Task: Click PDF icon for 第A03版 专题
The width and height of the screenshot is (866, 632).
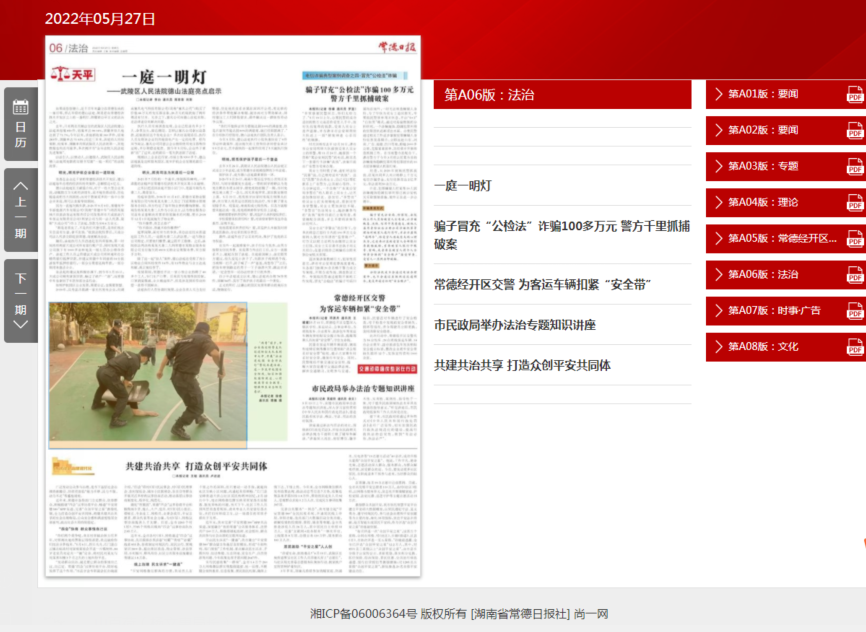Action: click(855, 167)
